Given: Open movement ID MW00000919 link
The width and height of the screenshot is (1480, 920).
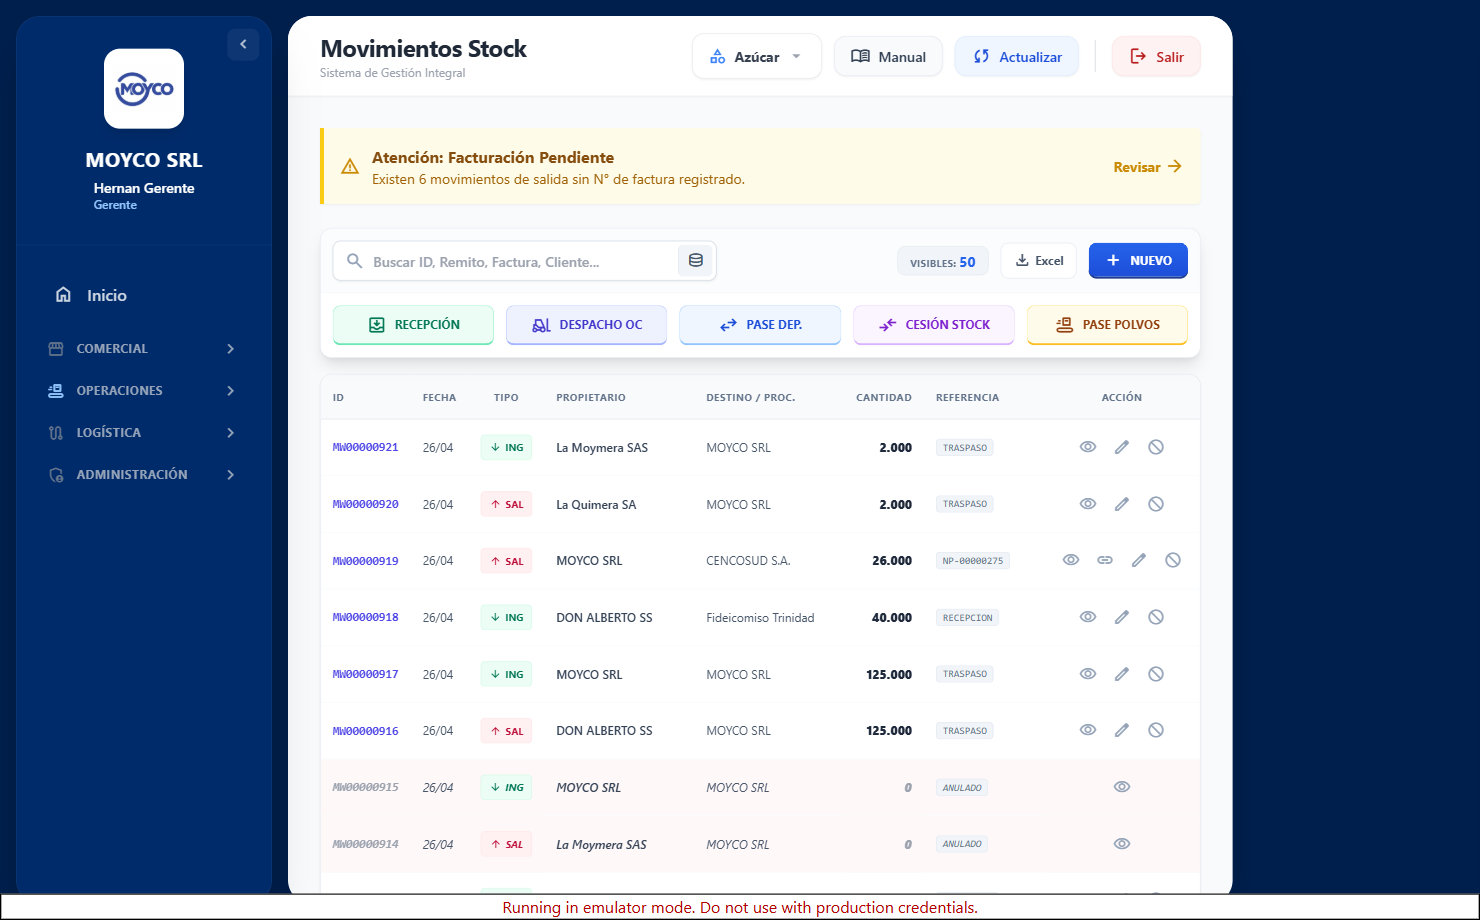Looking at the screenshot, I should point(366,561).
